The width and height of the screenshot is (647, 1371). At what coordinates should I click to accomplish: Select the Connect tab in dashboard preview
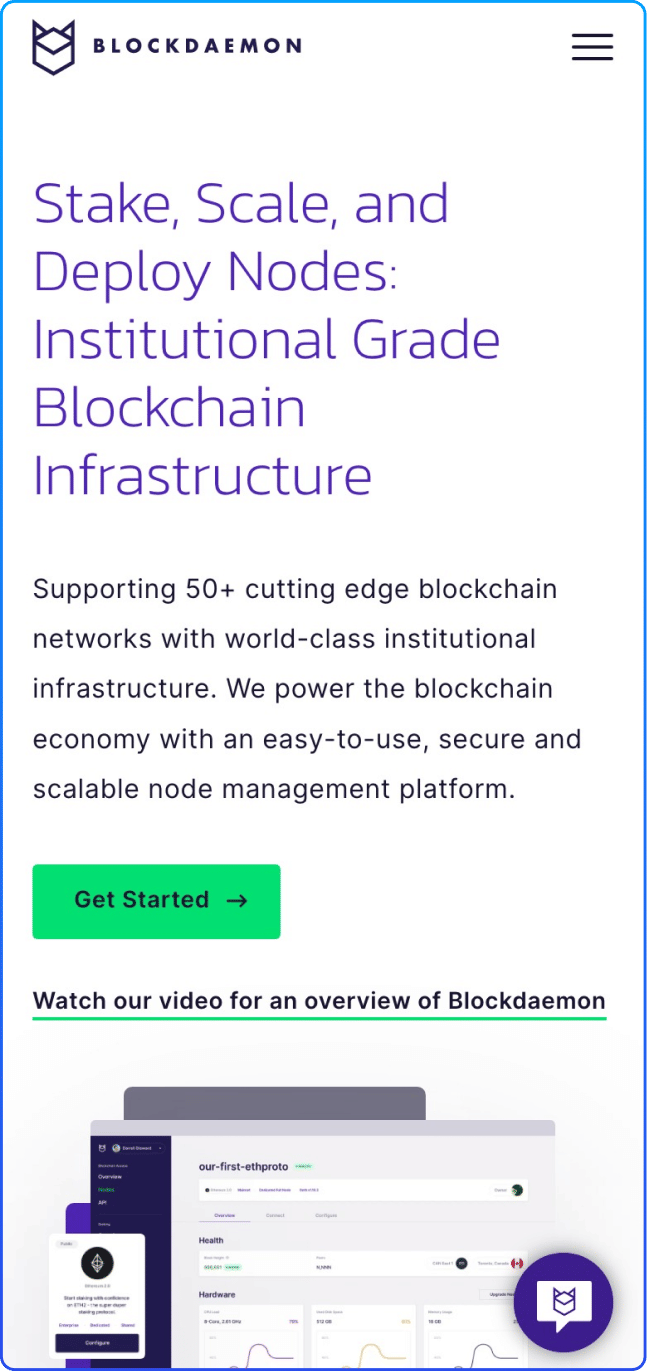pos(275,1215)
